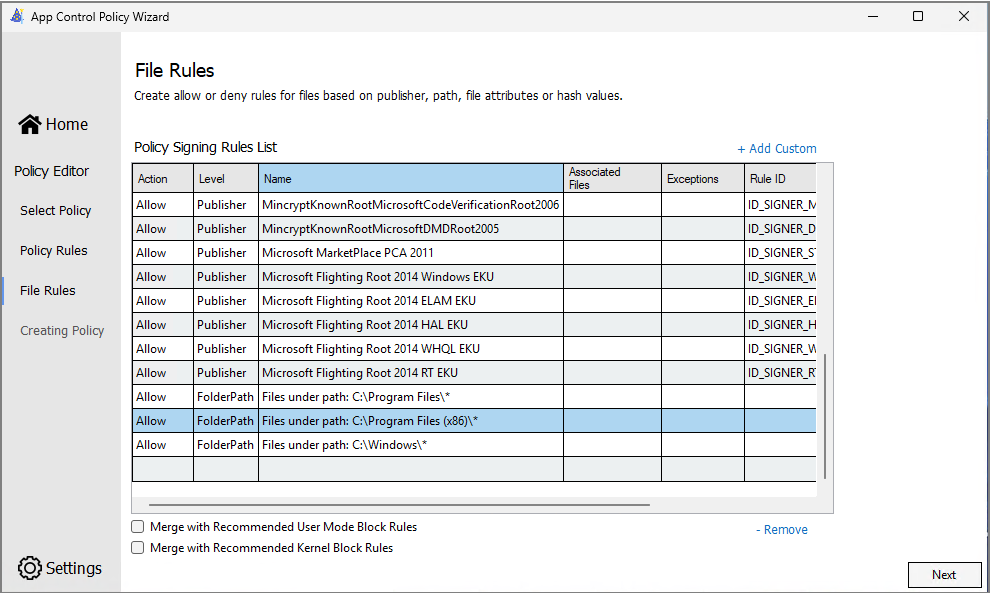This screenshot has width=990, height=593.
Task: Click the empty last row of the rules table
Action: pyautogui.click(x=474, y=469)
